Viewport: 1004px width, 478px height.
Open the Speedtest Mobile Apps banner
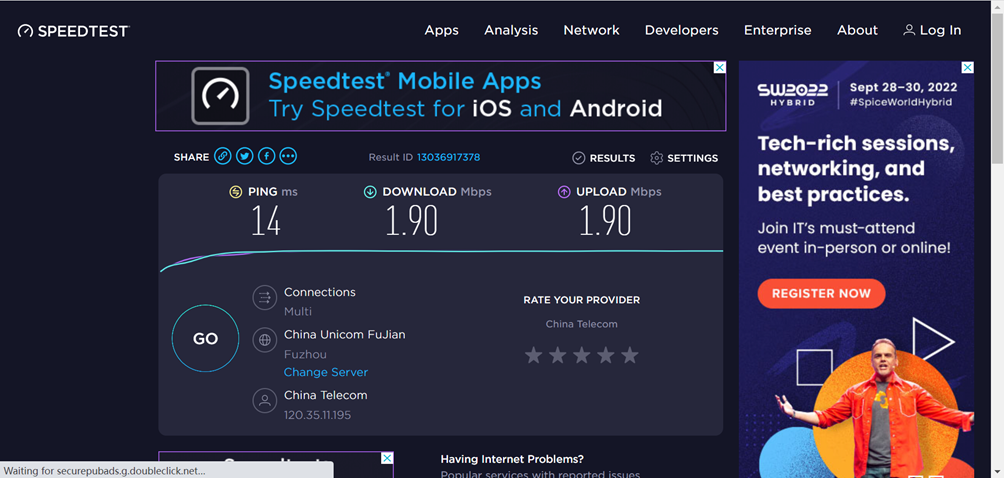click(441, 96)
